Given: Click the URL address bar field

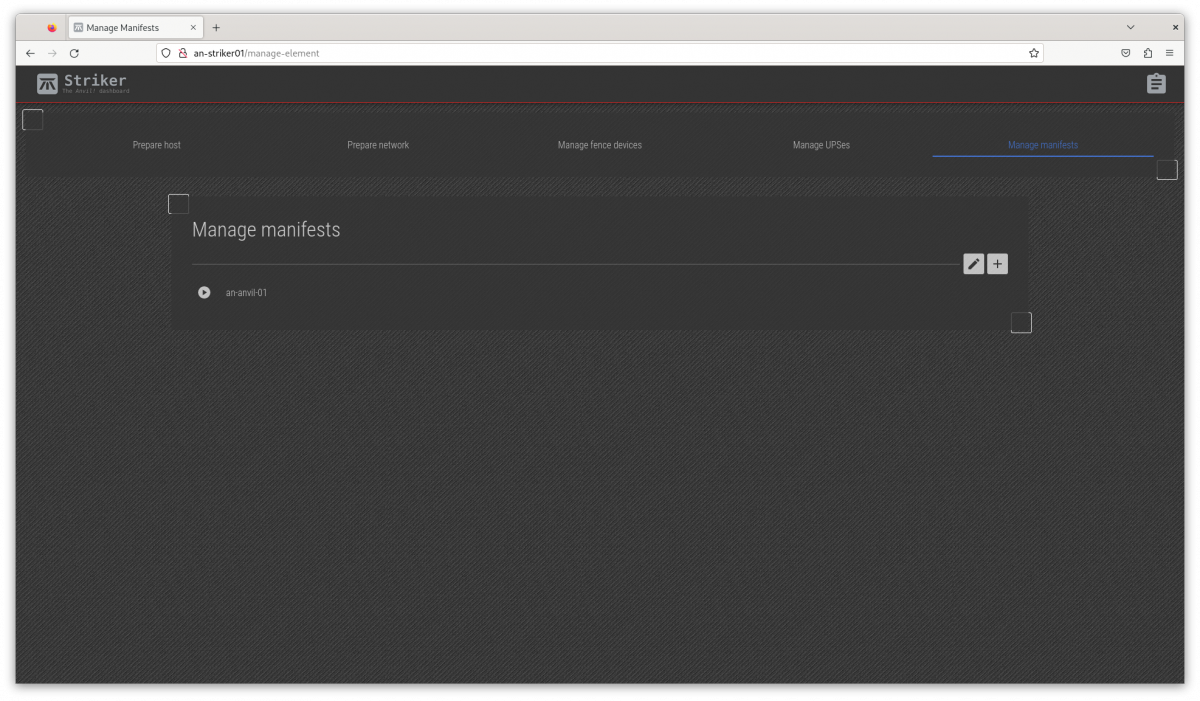Looking at the screenshot, I should click(x=600, y=53).
